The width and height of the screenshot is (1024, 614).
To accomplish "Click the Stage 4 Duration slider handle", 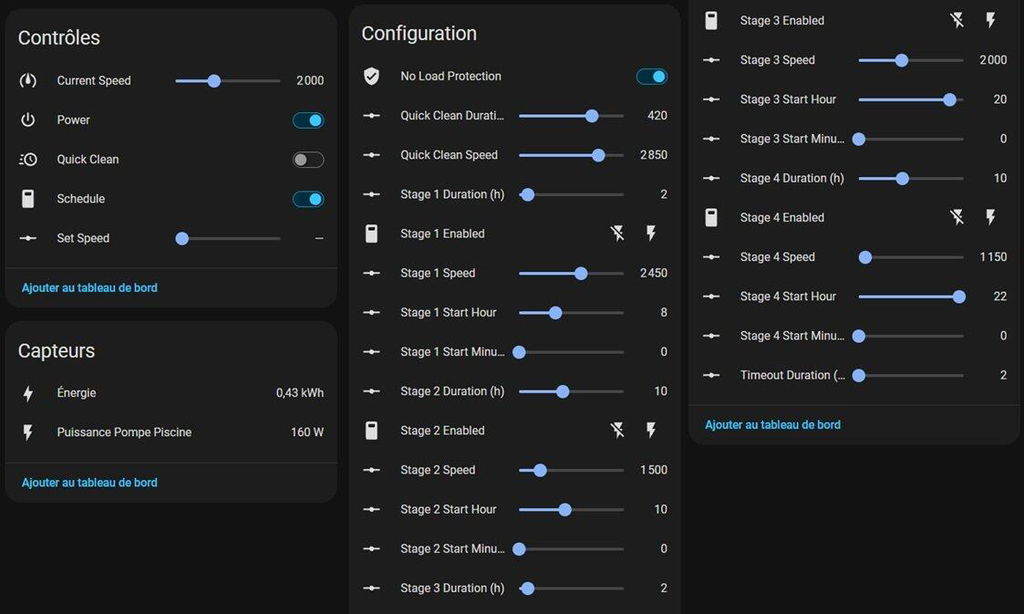I will tap(903, 178).
